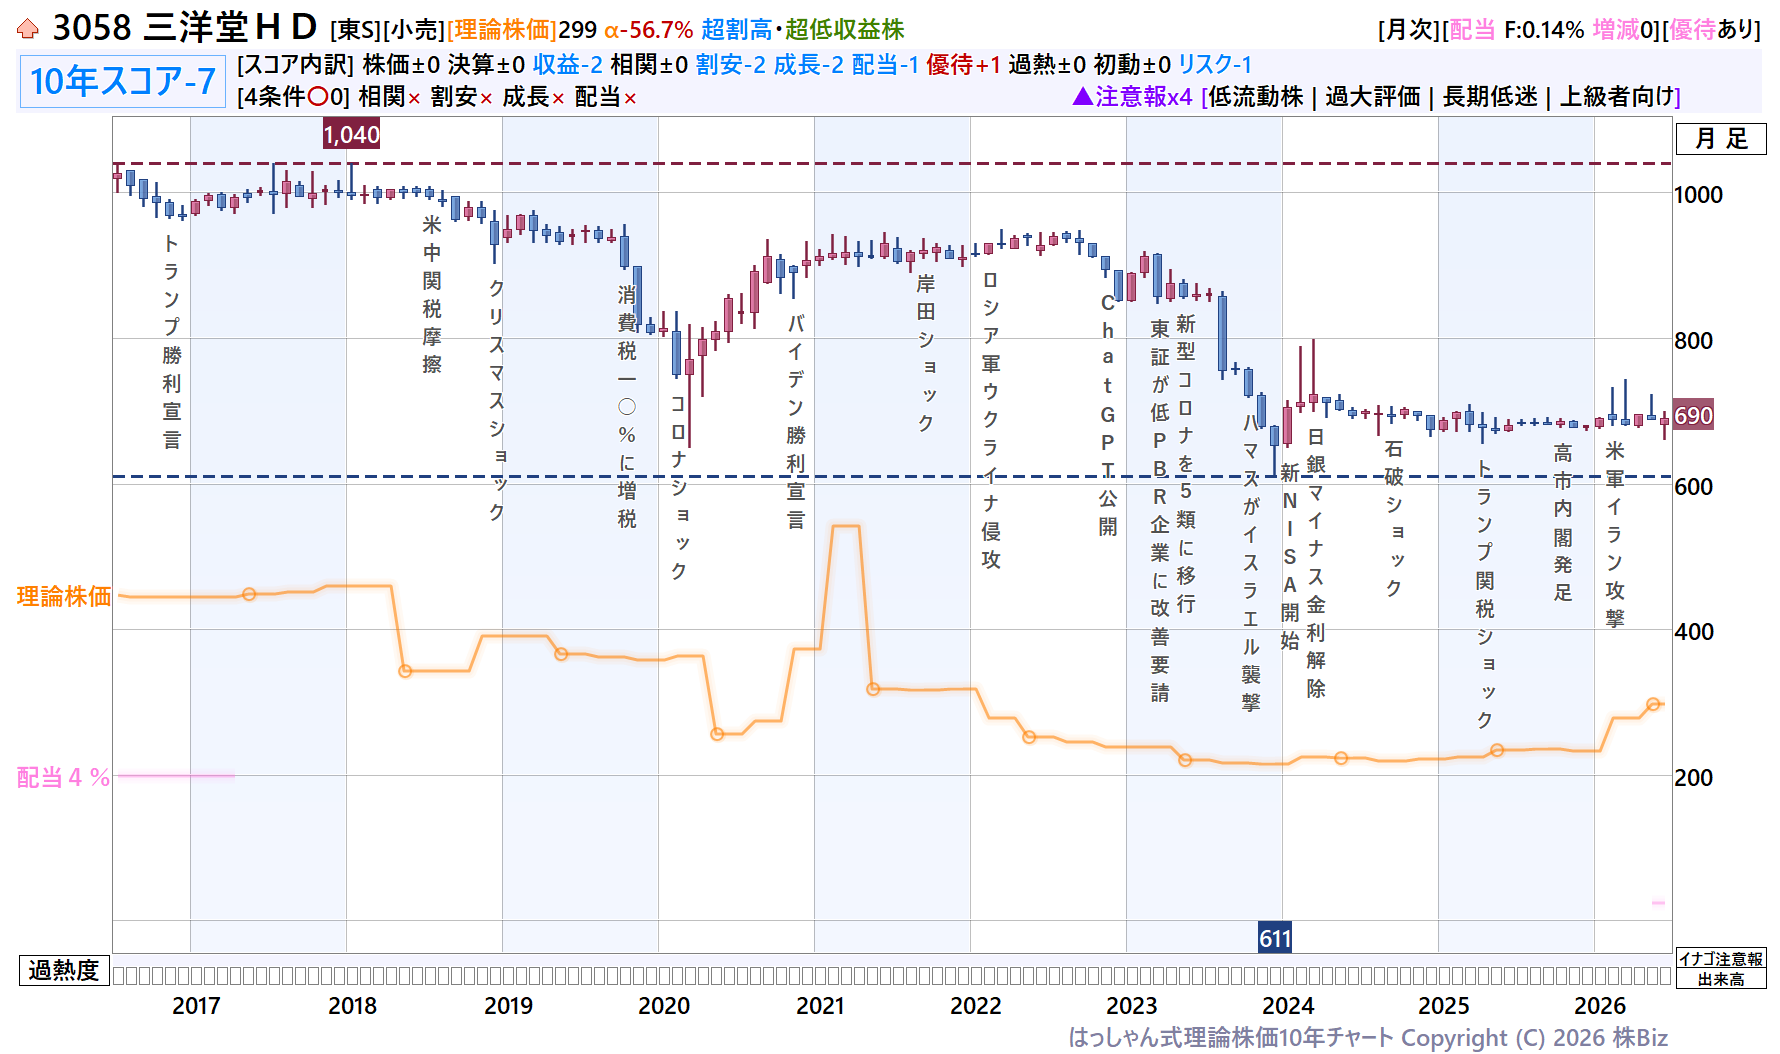Image resolution: width=1780 pixels, height=1054 pixels.
Task: Click the 690 current price tag
Action: click(1693, 415)
